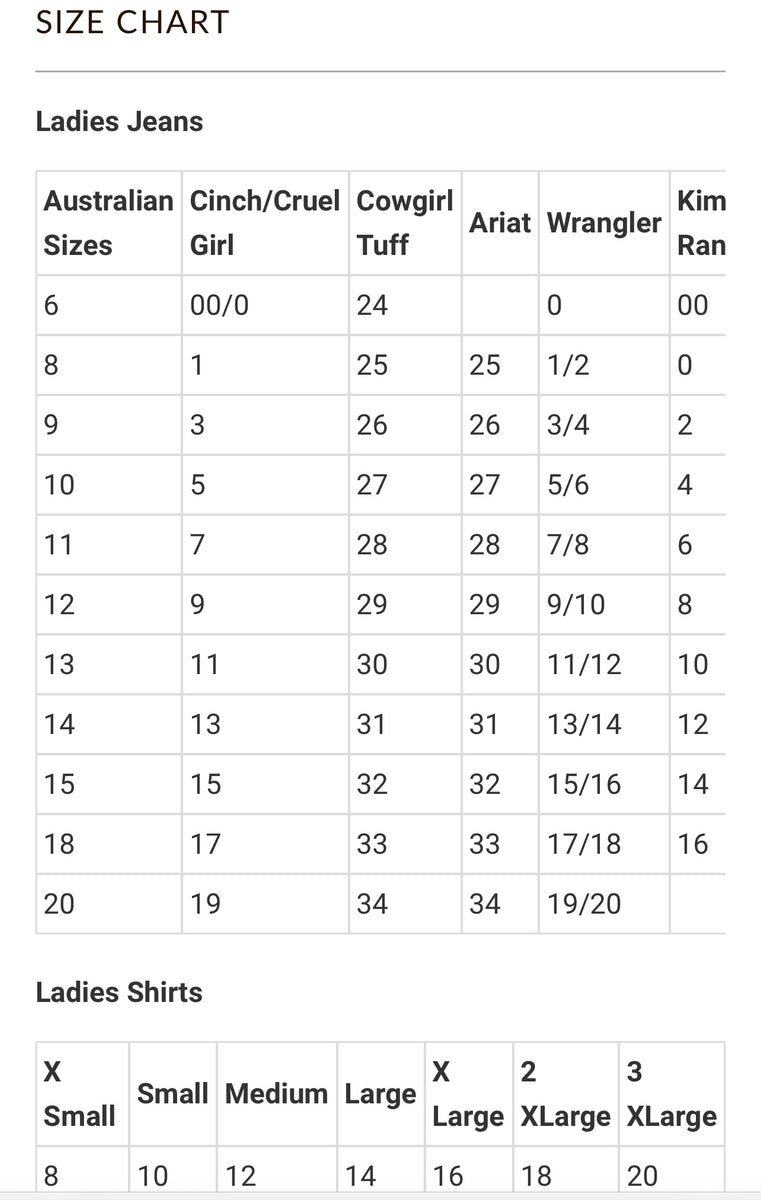Select the Wrangler 5/6 size cell

[x=568, y=485]
